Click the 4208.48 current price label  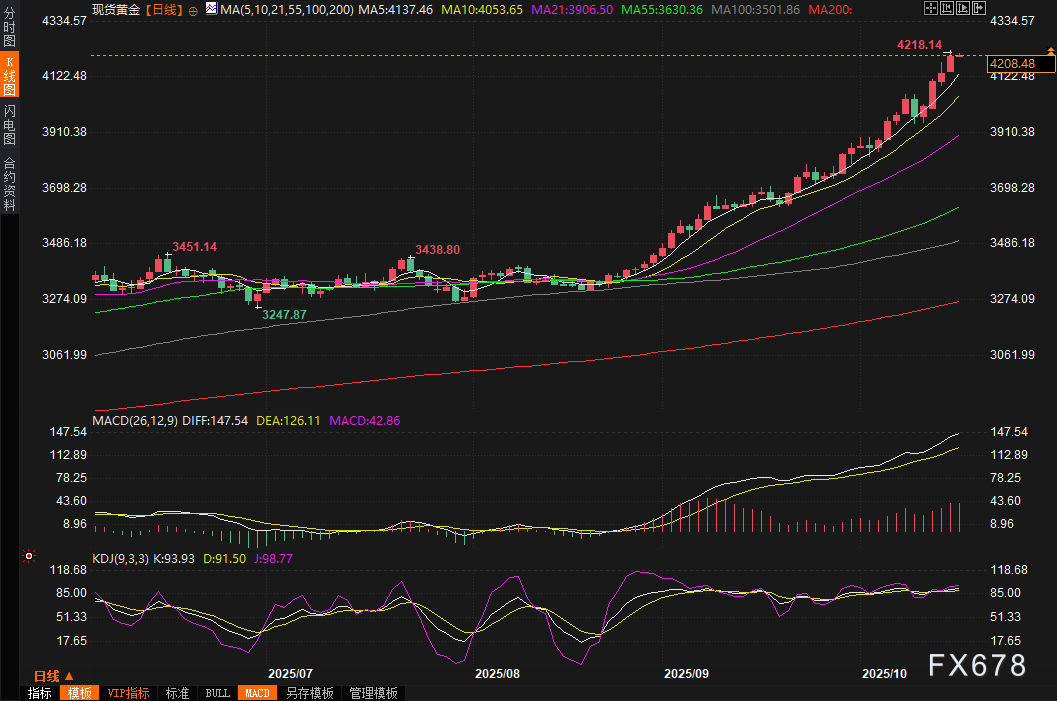coord(1020,64)
